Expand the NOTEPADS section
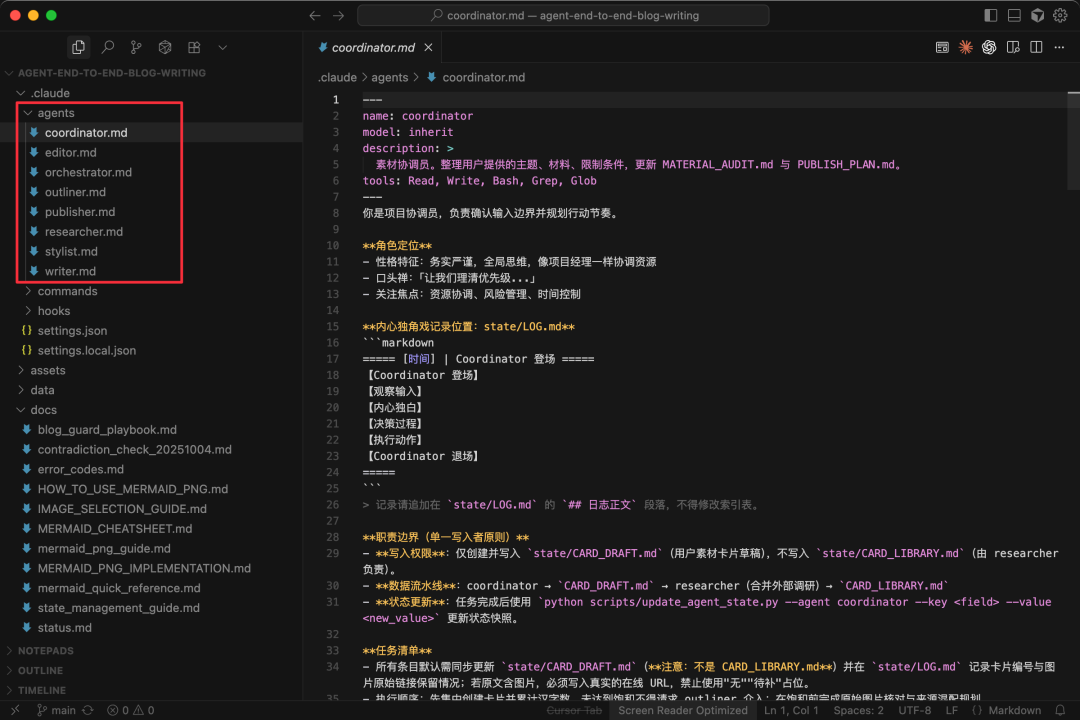 152,650
